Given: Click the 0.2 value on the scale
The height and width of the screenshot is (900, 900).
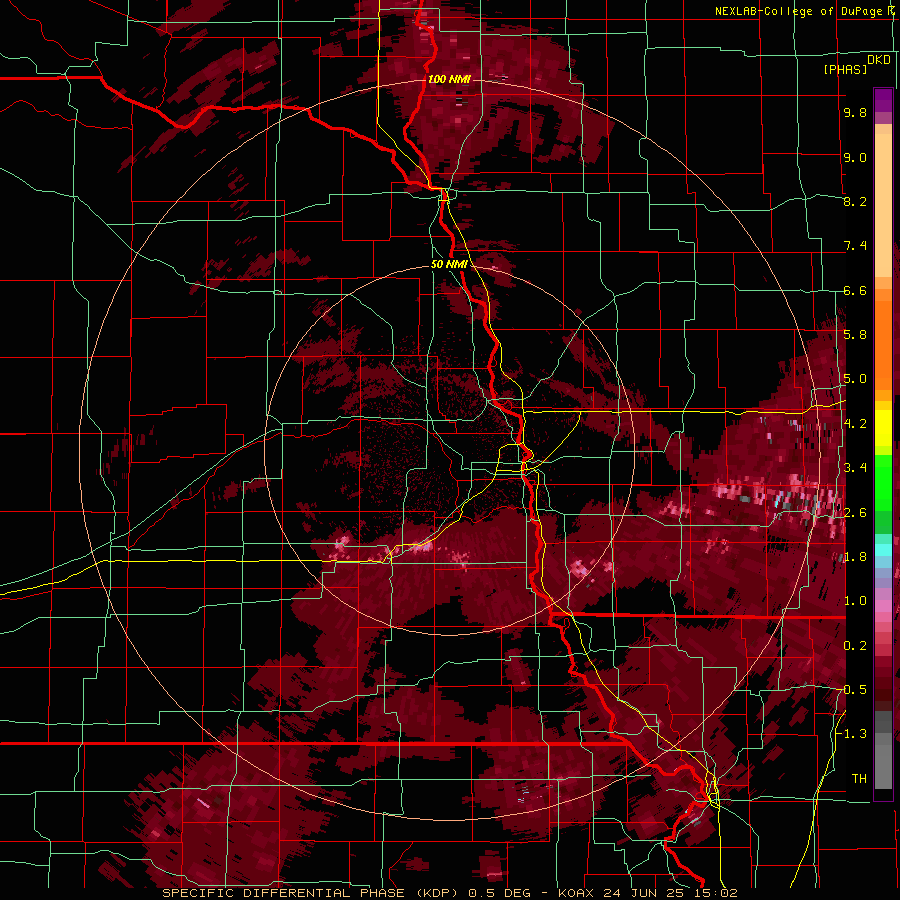Looking at the screenshot, I should (x=855, y=646).
